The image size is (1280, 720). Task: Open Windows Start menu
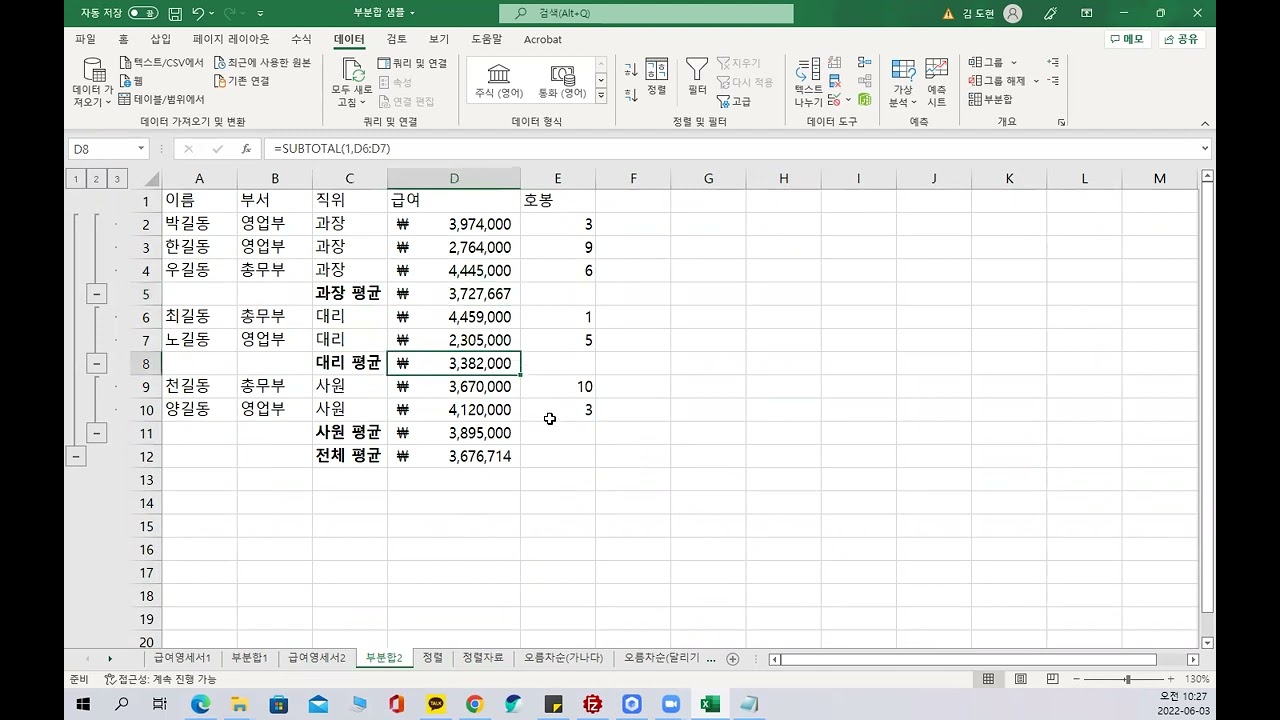coord(84,704)
